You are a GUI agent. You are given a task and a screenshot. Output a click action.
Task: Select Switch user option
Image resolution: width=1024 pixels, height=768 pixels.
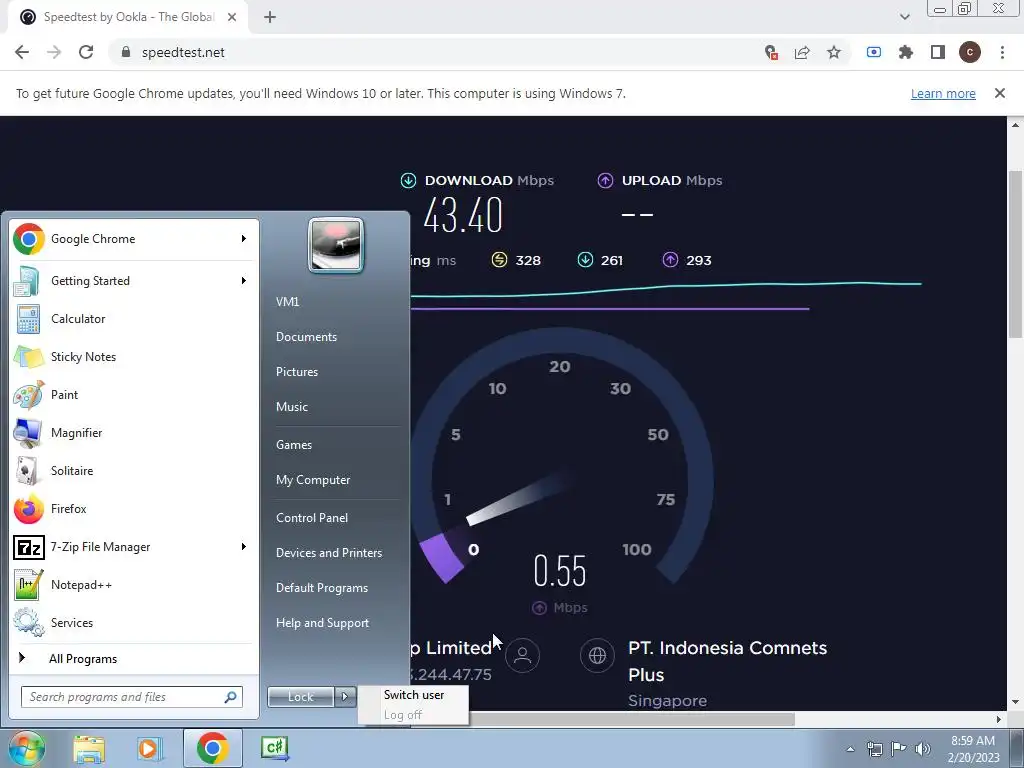pos(414,695)
